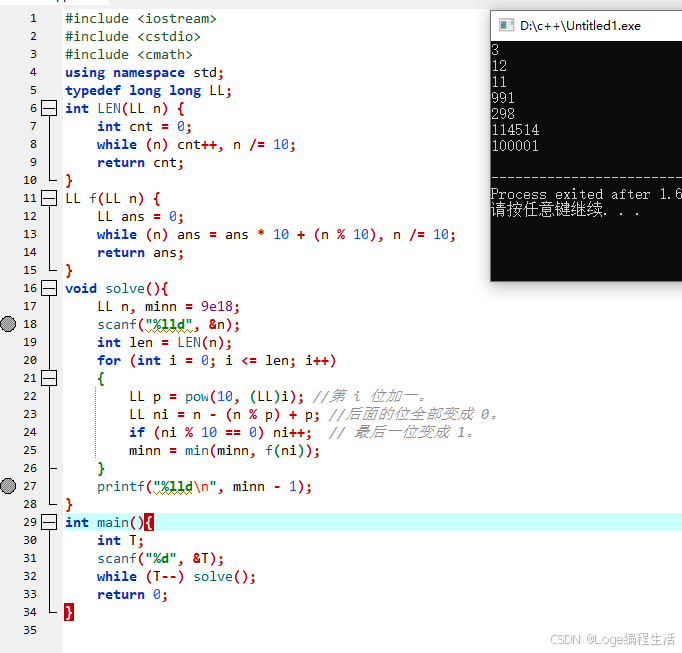The height and width of the screenshot is (653, 682).
Task: Click line number 35 in the gutter
Action: 30,630
